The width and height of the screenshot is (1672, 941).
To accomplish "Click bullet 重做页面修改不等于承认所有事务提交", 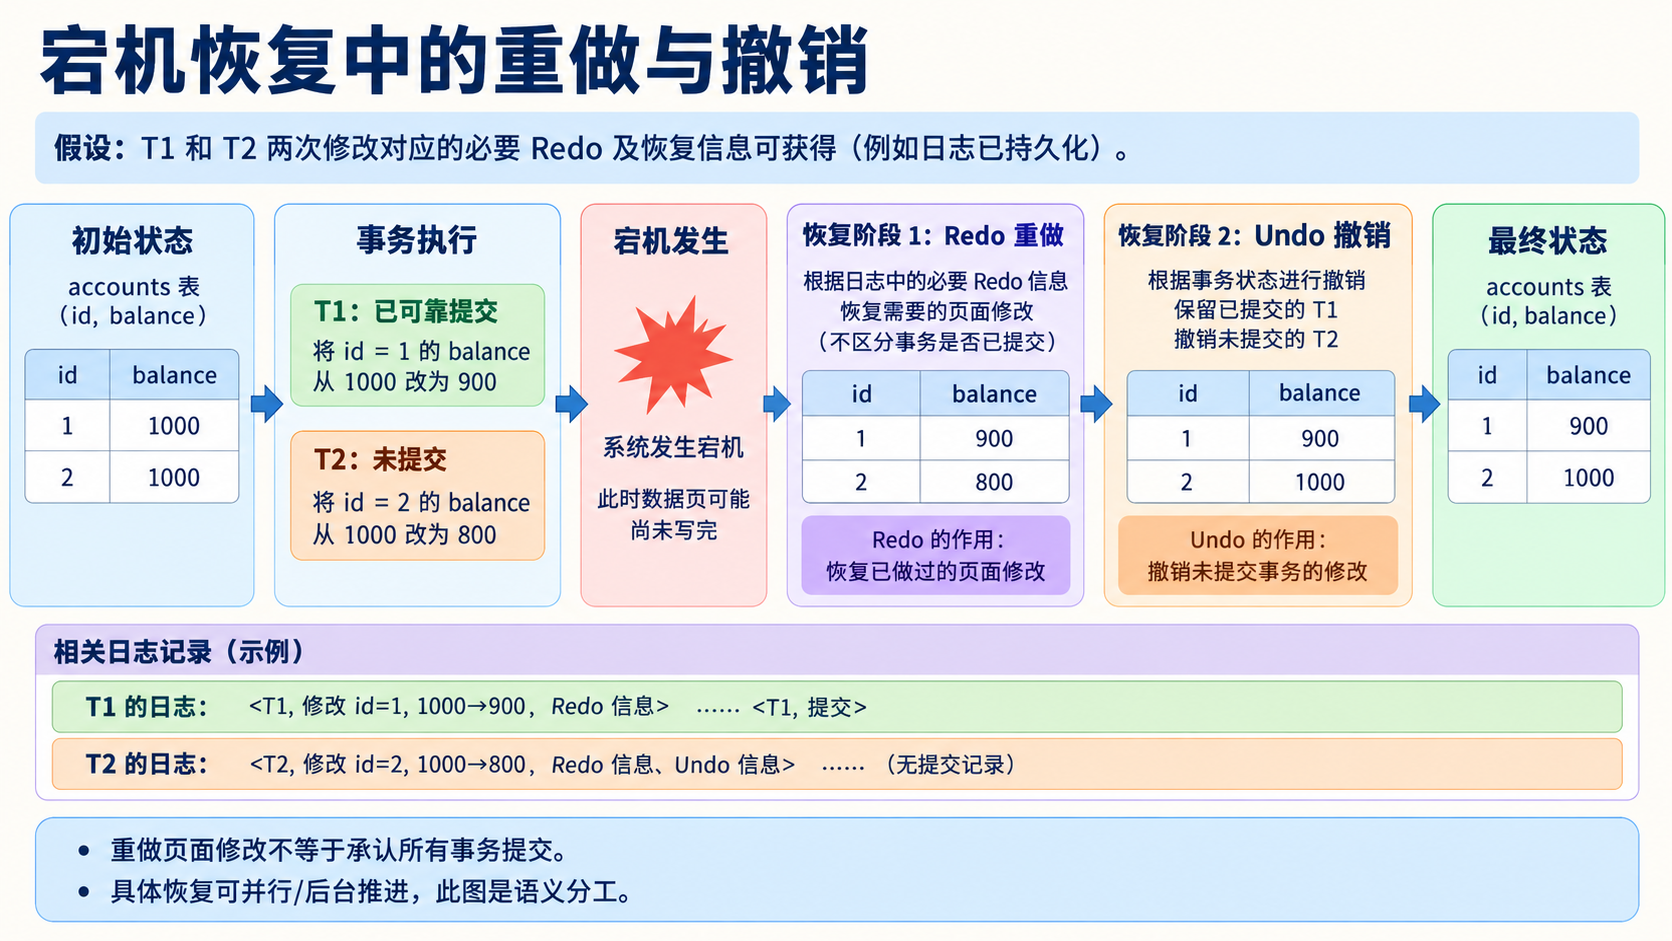I will pos(340,850).
